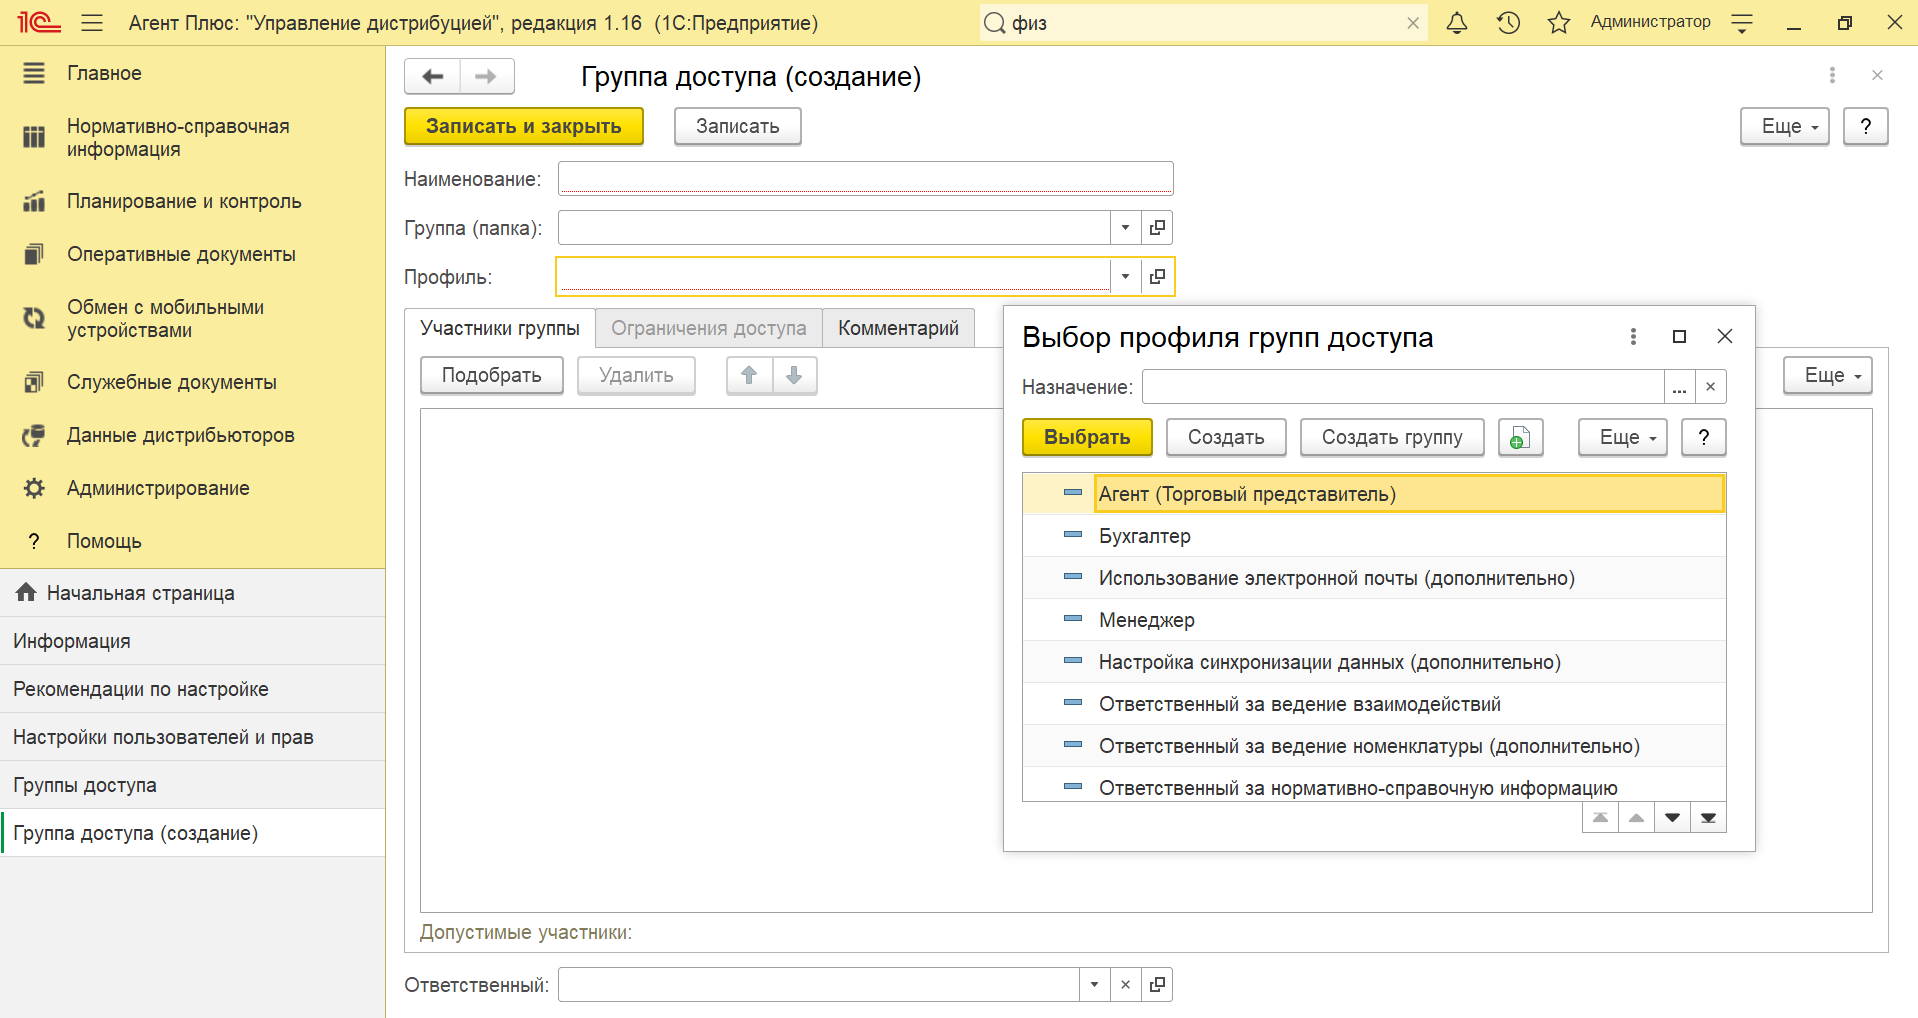Click Выбрать in profile dialog

[1087, 437]
